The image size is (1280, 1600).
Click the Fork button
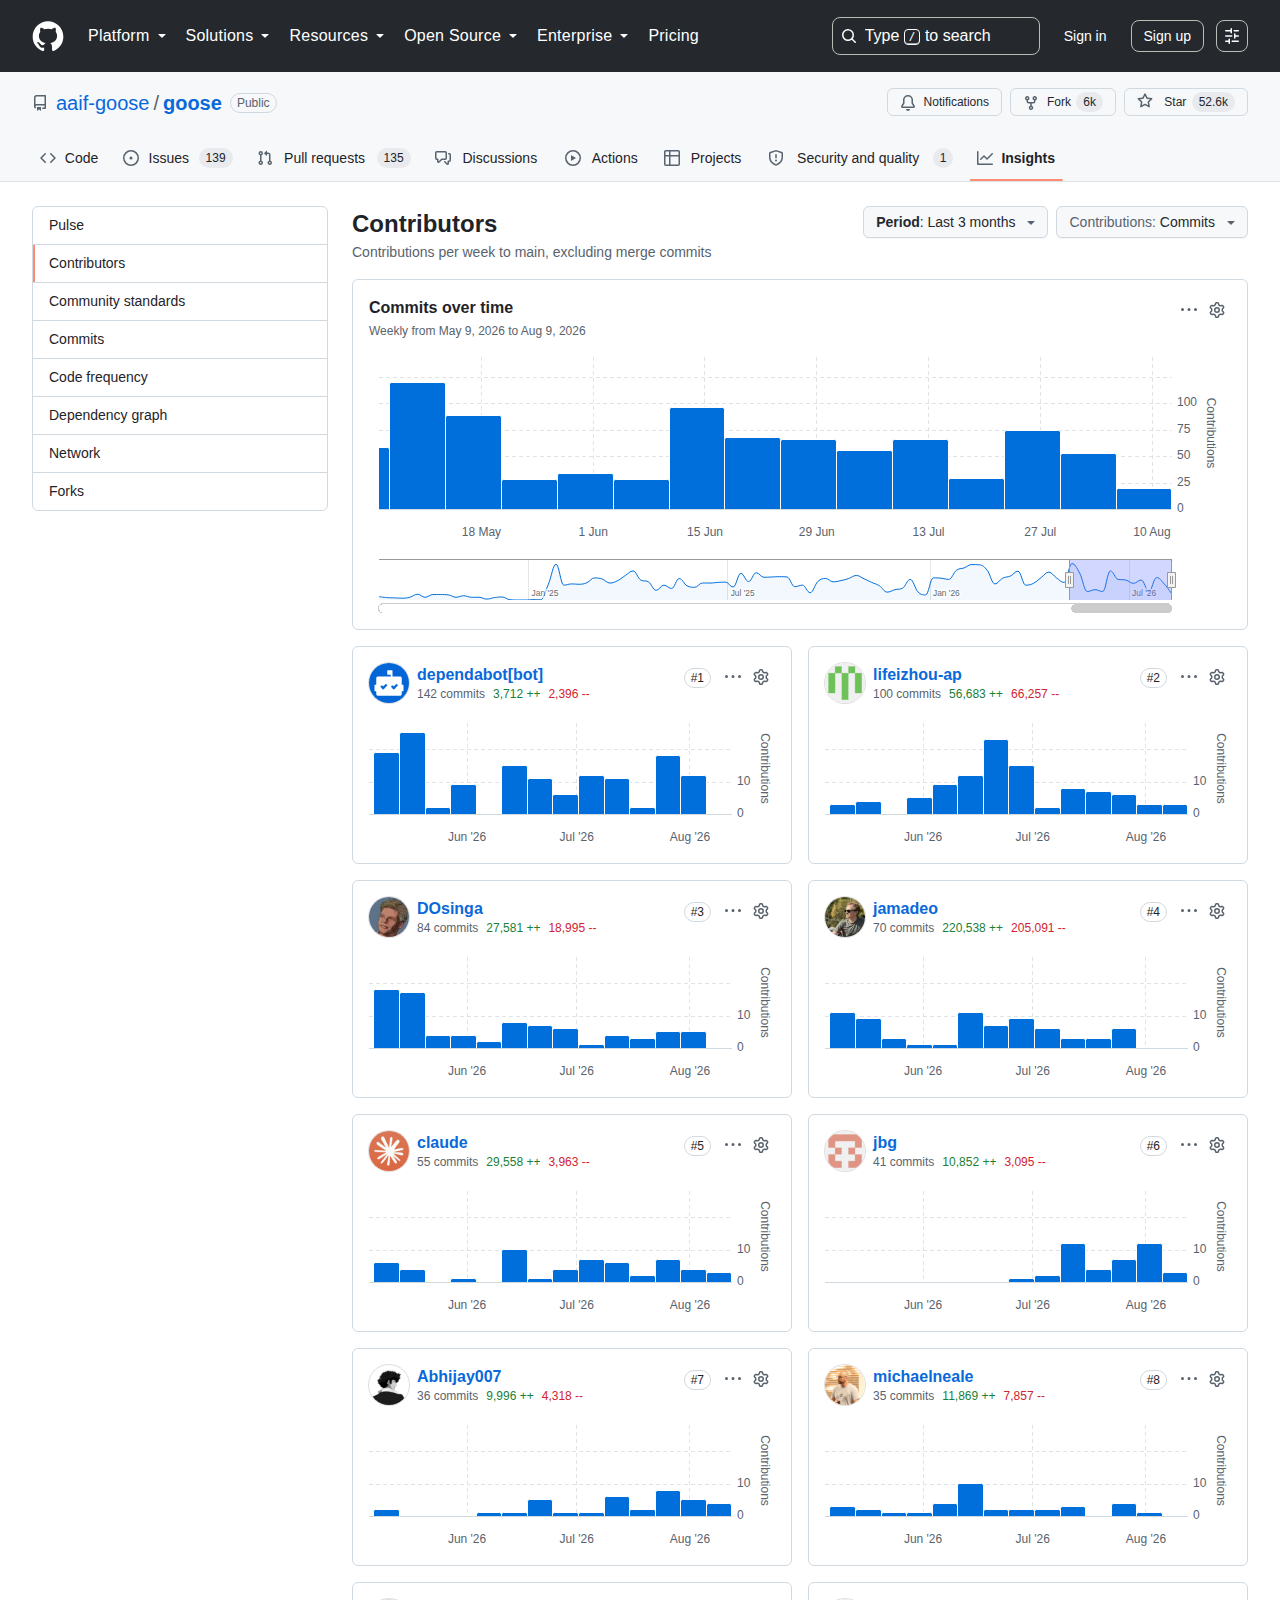[x=1063, y=102]
